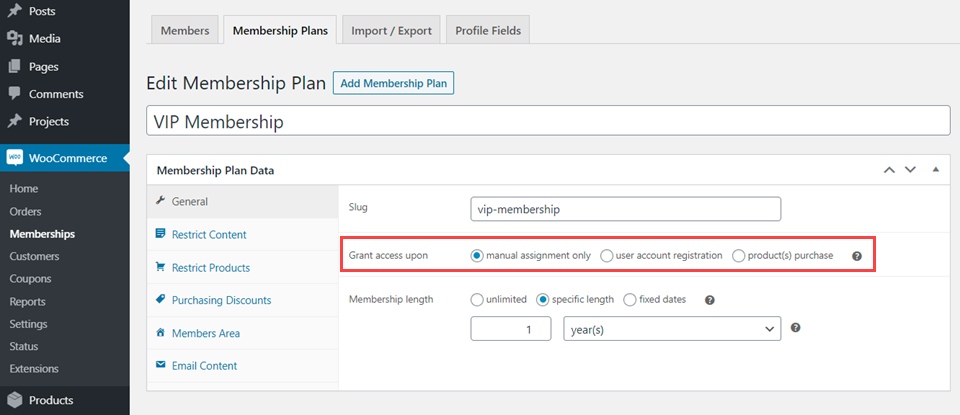Click the Members Area home icon
The image size is (960, 415).
[161, 333]
